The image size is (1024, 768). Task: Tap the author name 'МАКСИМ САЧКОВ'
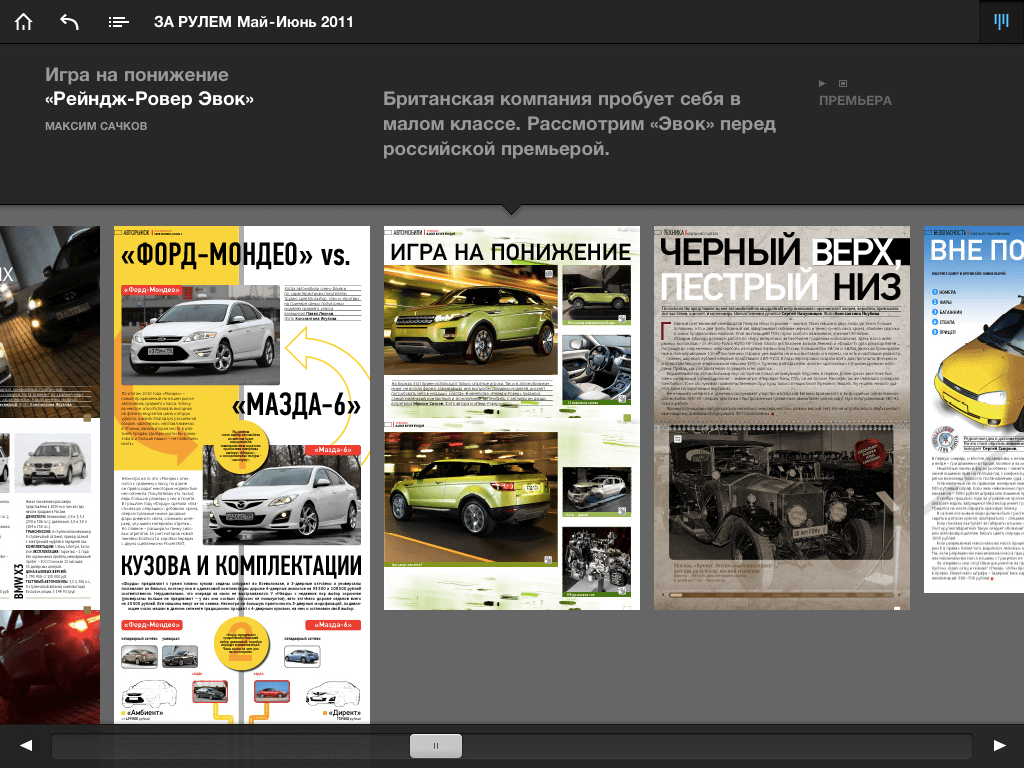pos(96,126)
